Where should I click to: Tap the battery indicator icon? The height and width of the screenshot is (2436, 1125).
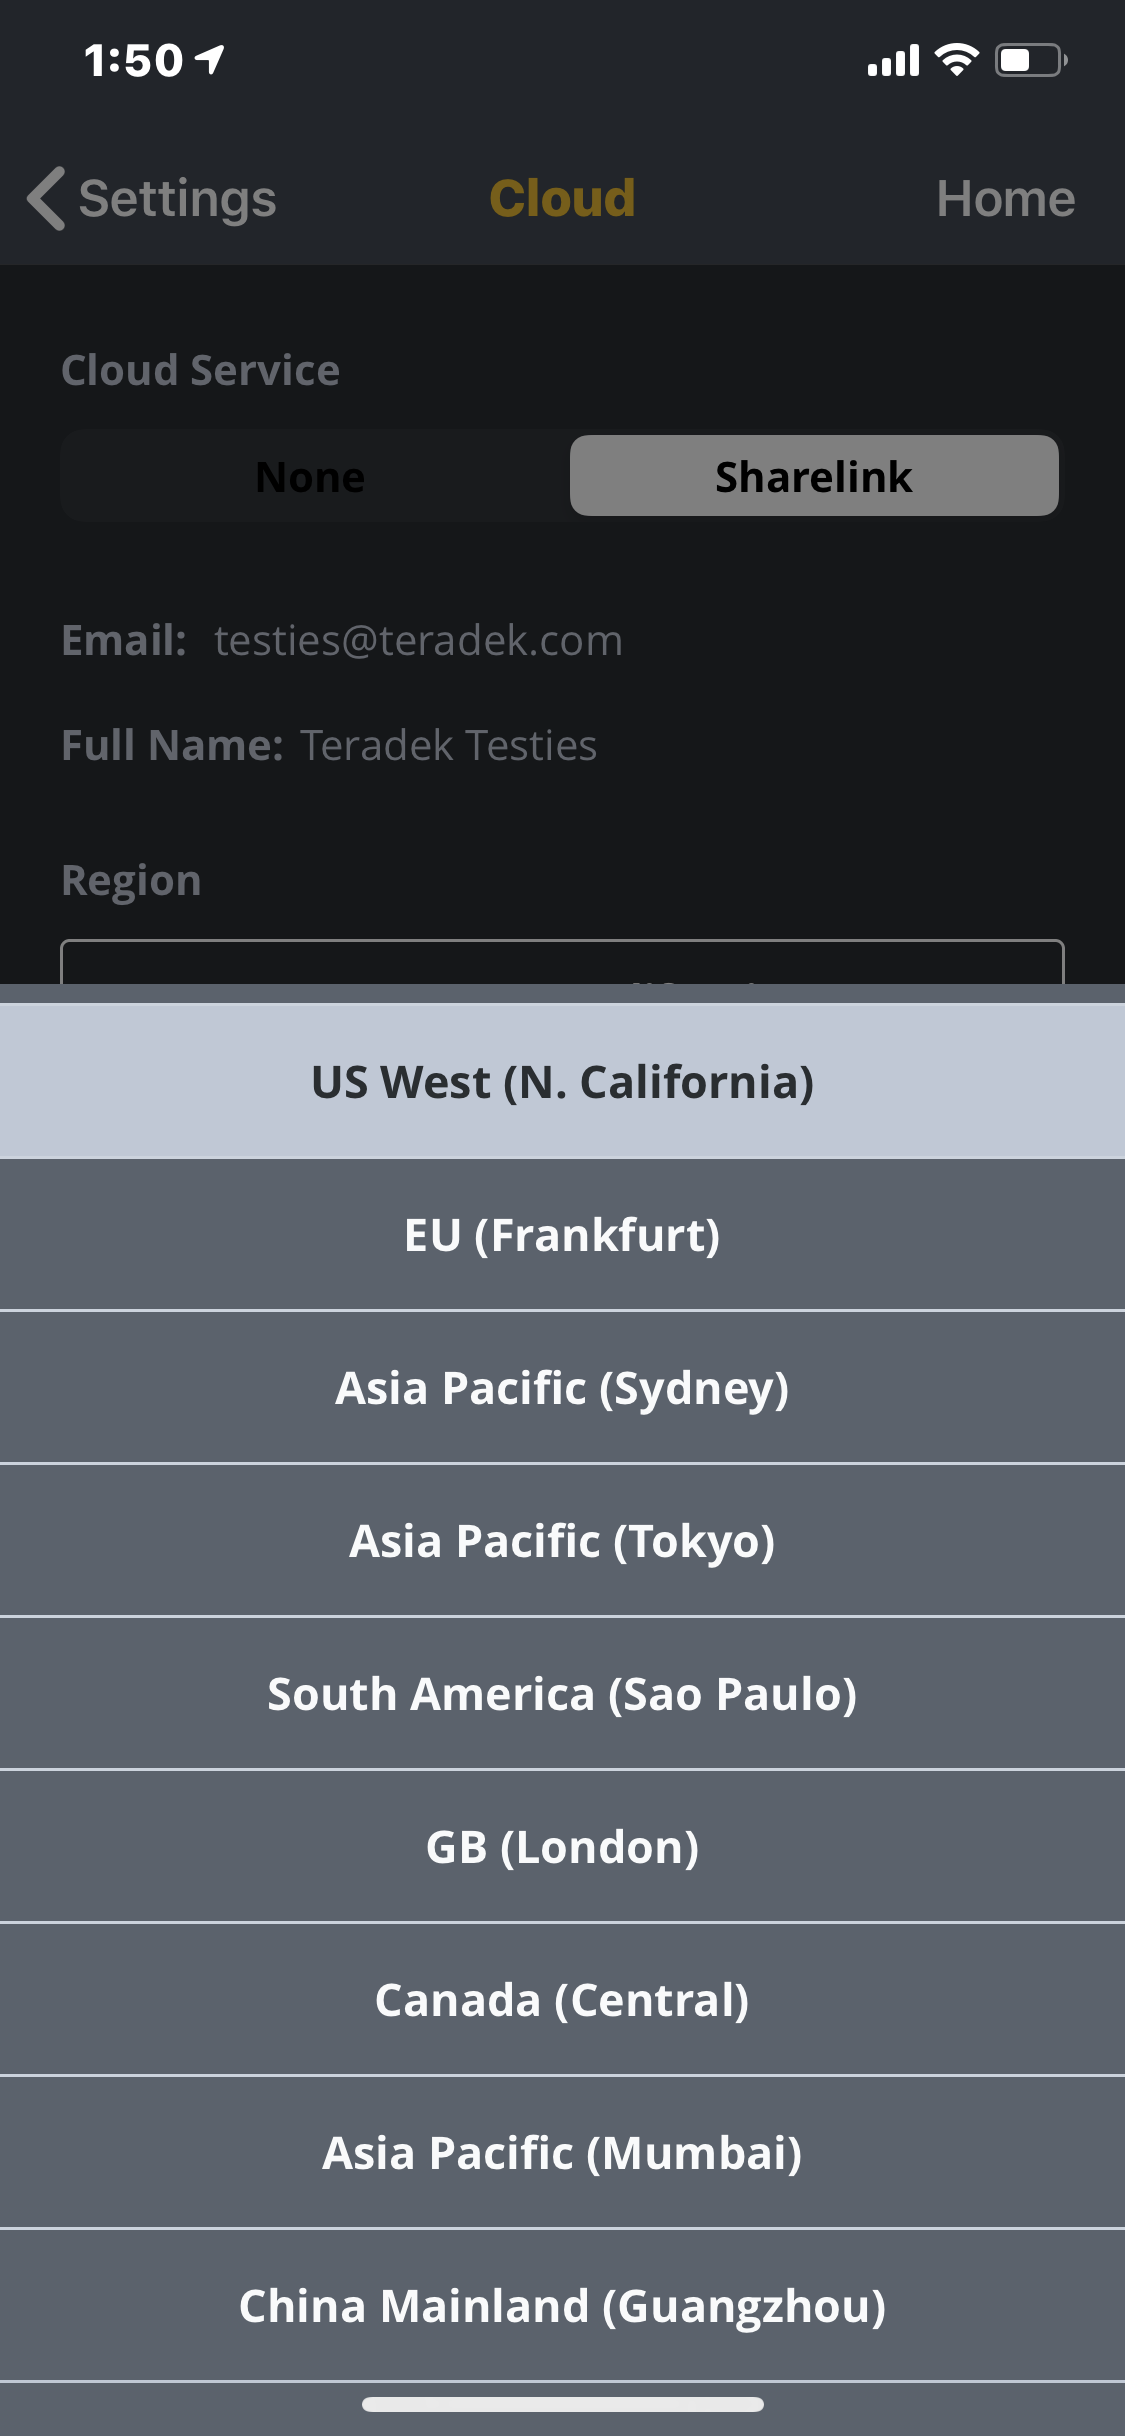click(1031, 60)
